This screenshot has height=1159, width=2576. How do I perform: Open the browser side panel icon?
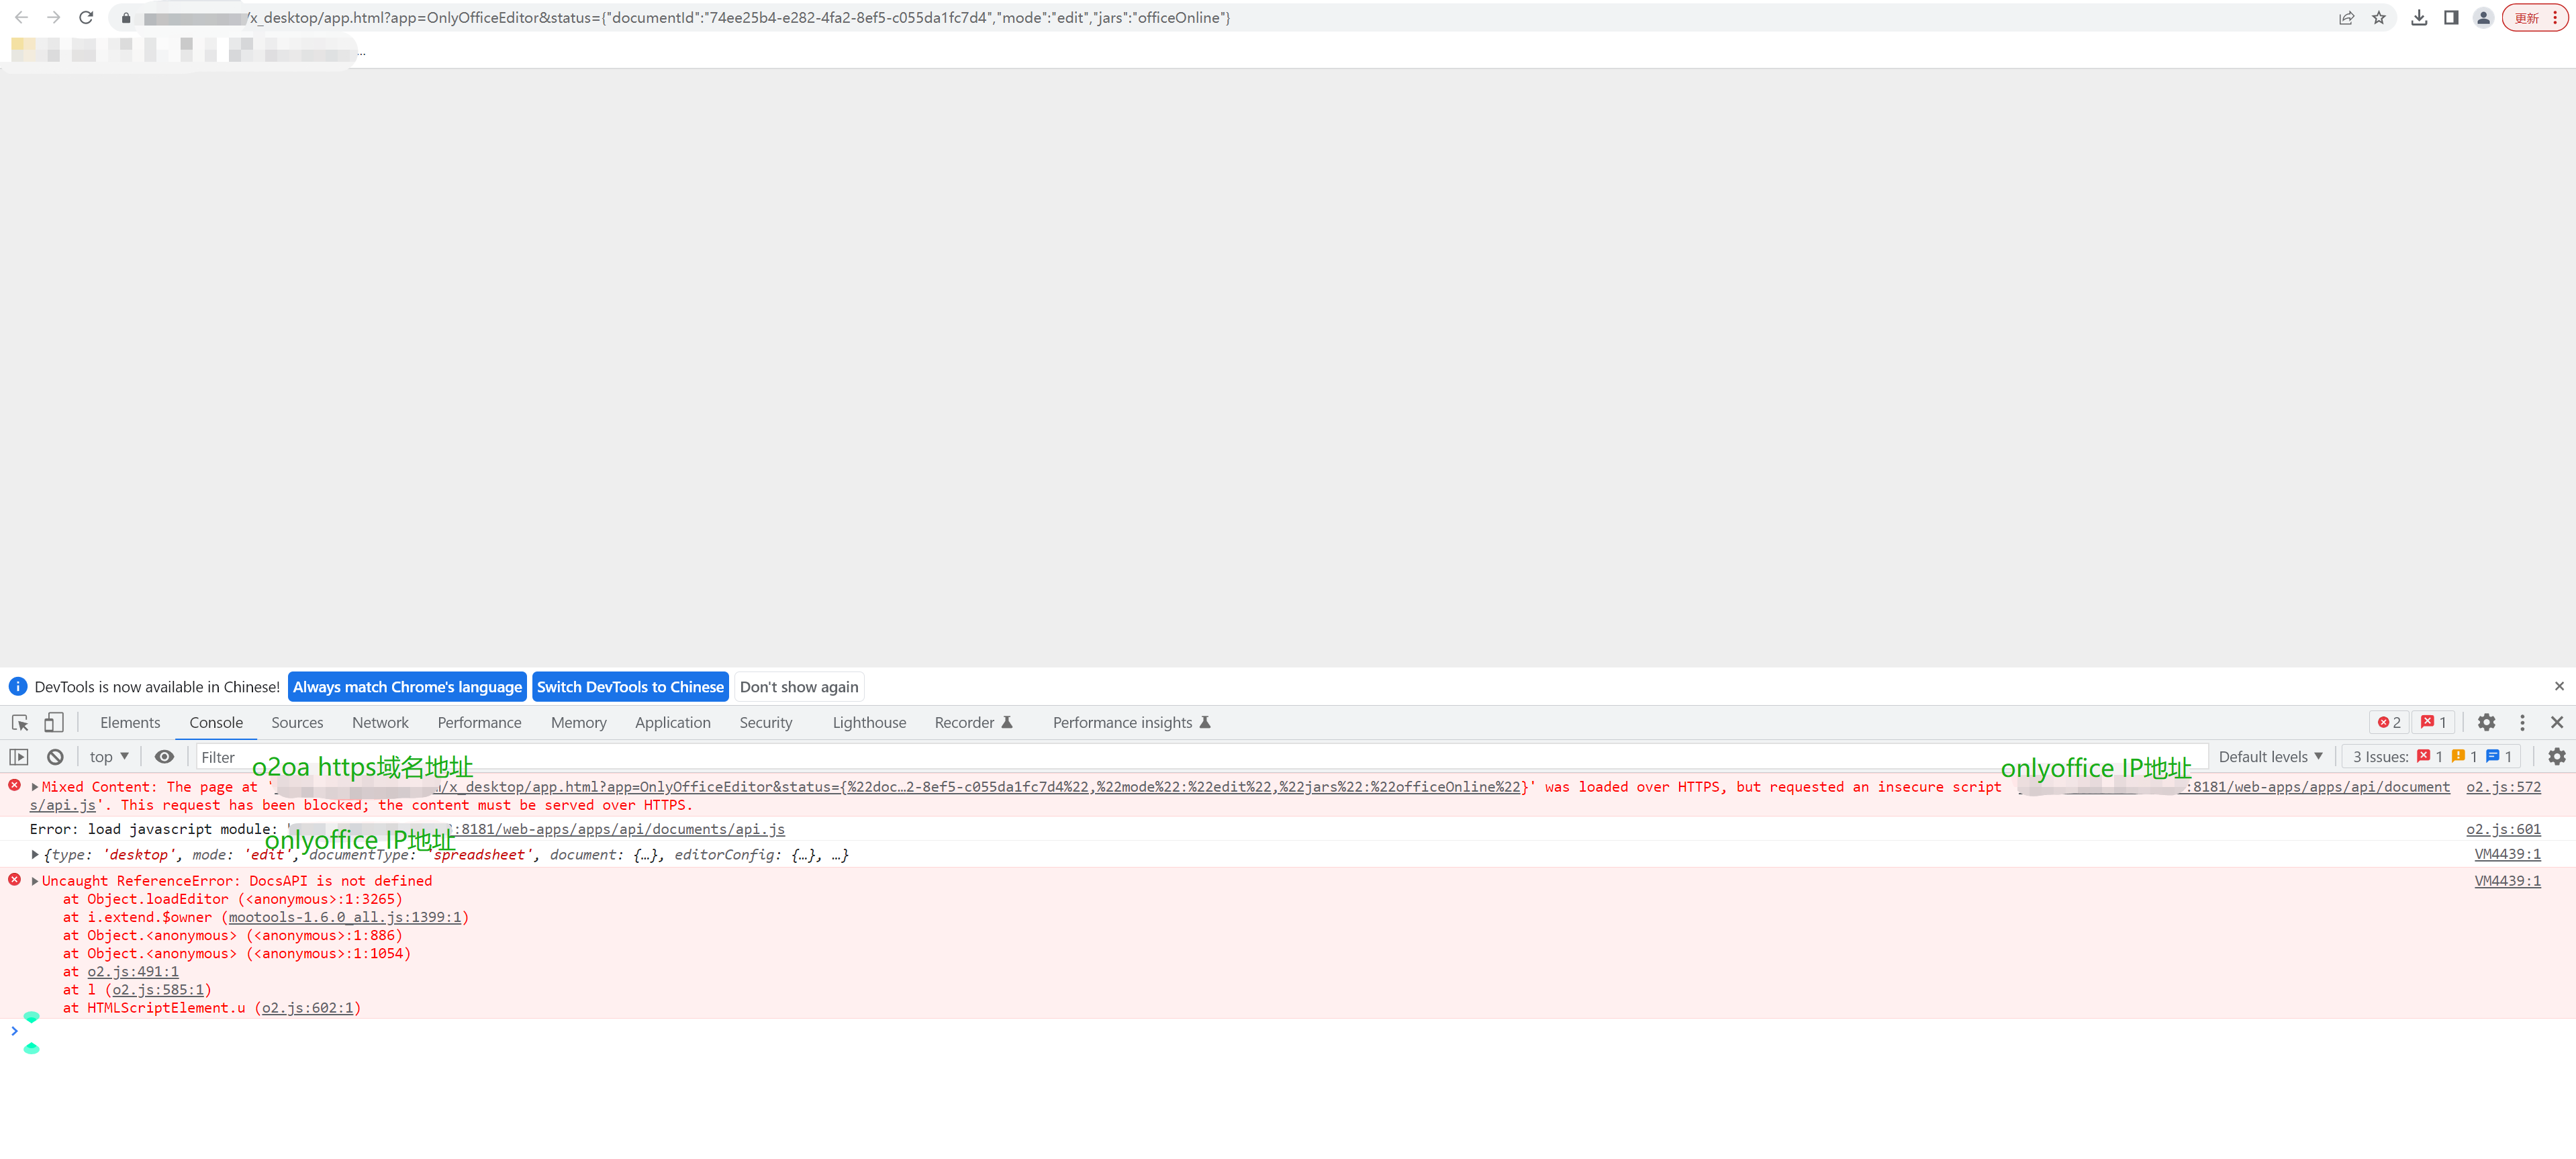point(2451,17)
